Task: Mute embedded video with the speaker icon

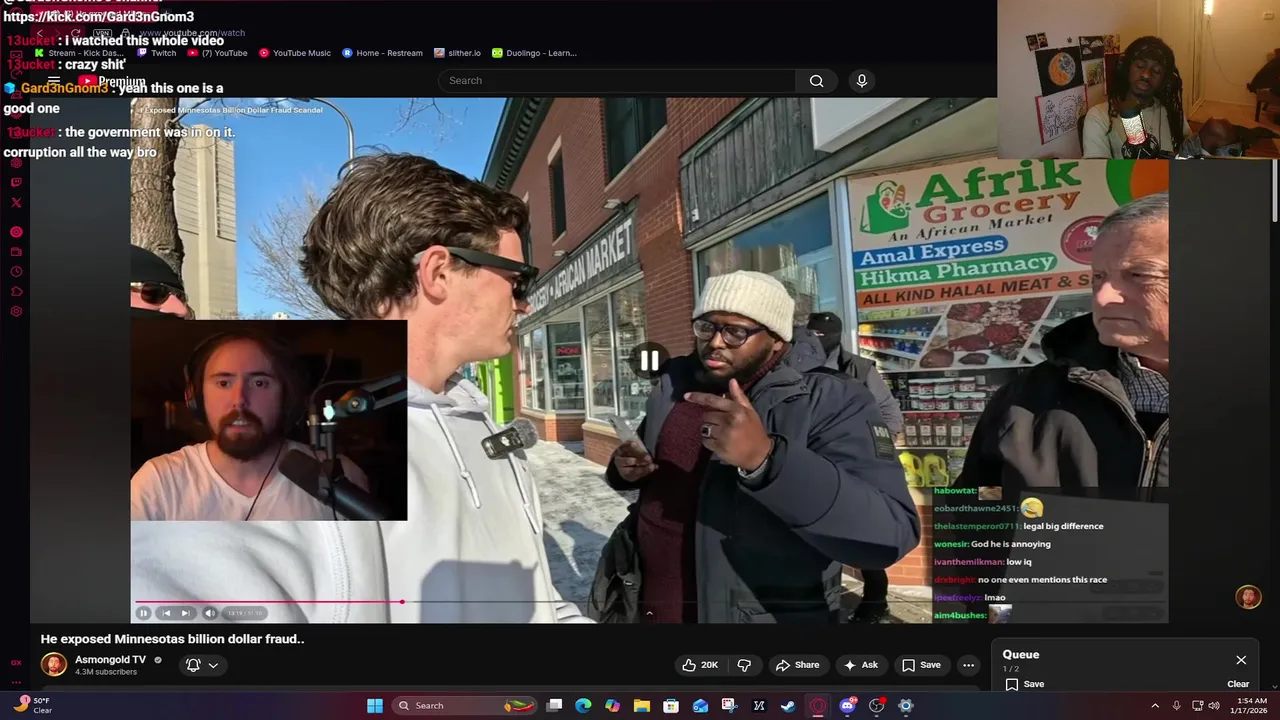Action: pos(209,613)
